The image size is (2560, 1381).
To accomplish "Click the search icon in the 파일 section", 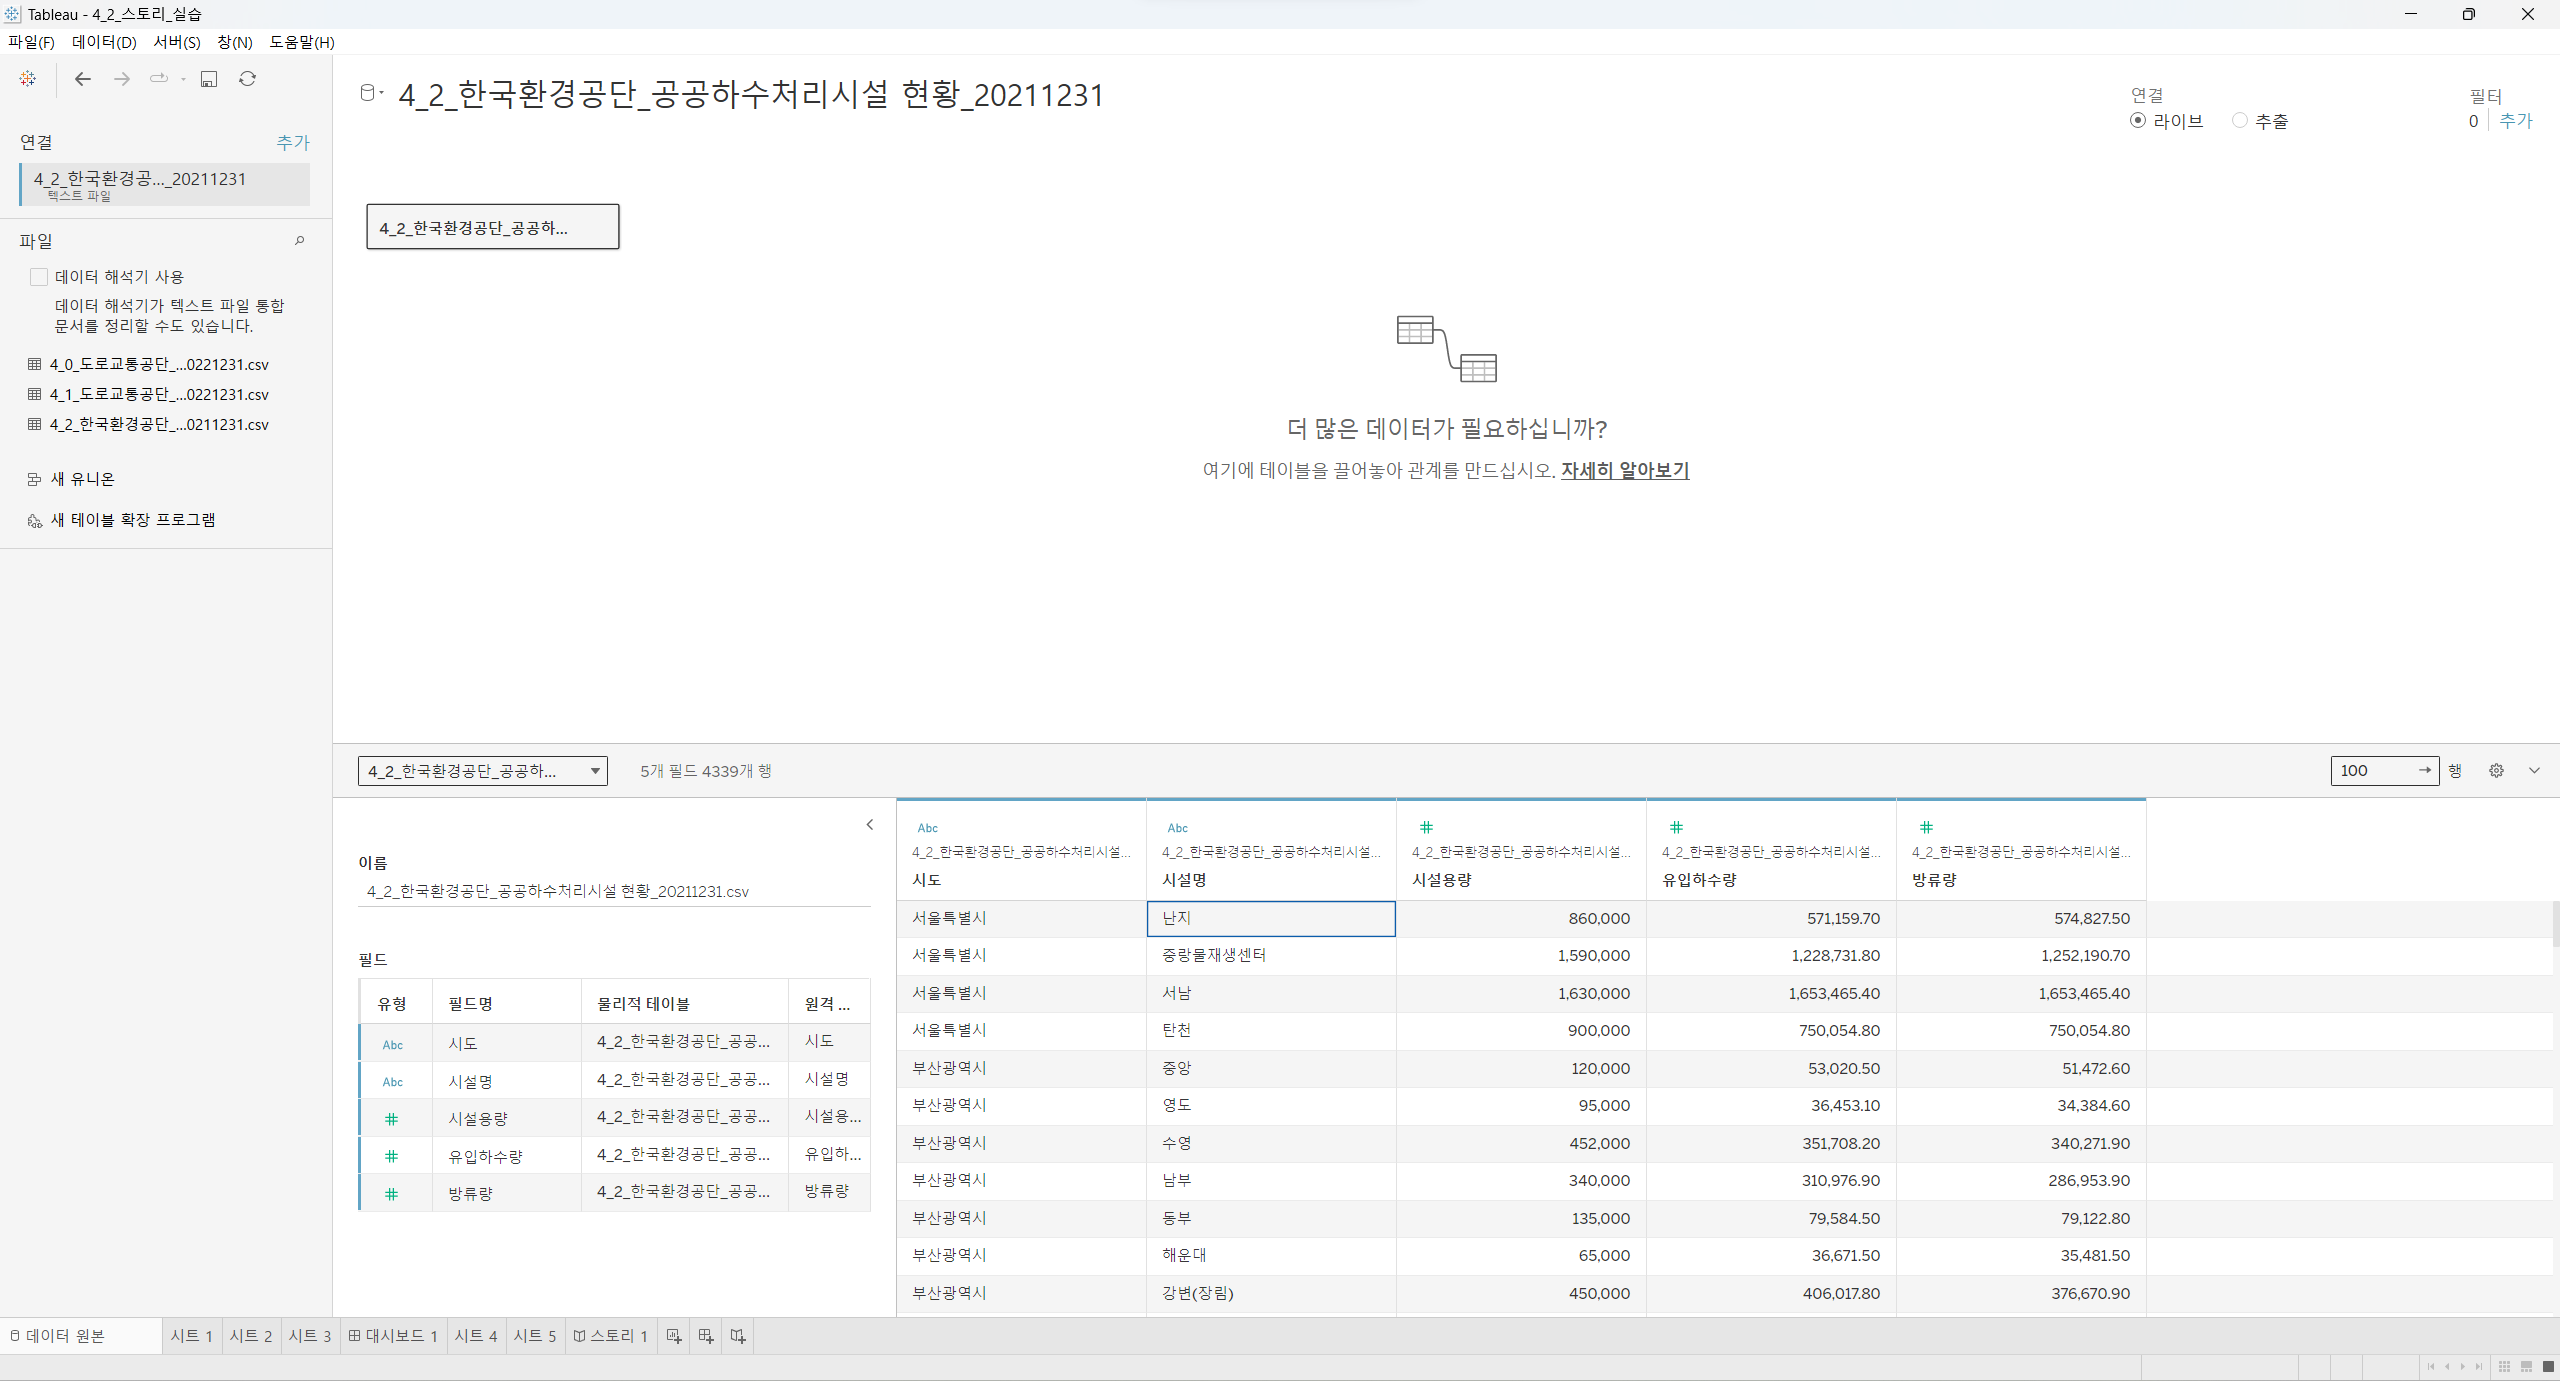I will (299, 241).
